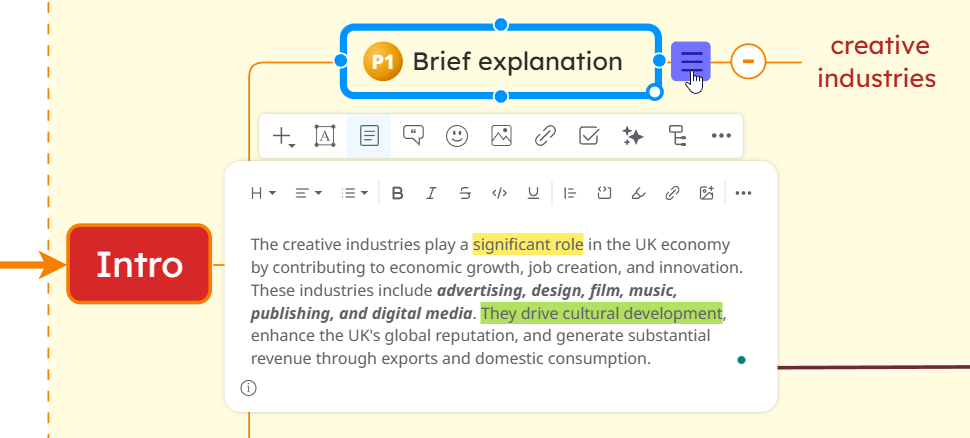Click the P1 priority marker

point(383,62)
